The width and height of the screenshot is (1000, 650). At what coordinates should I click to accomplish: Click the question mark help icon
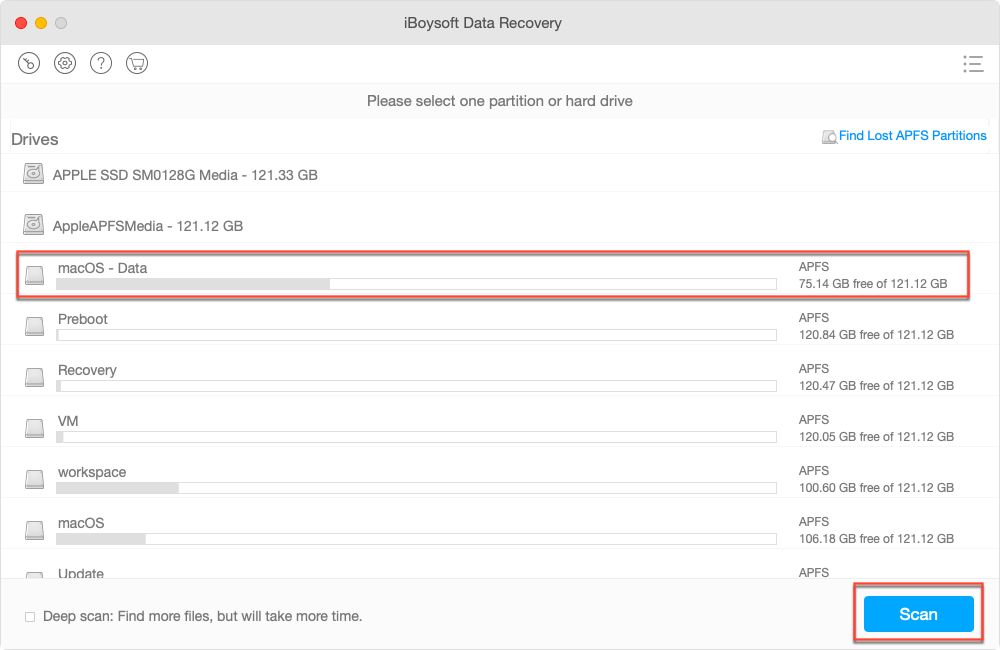point(100,62)
